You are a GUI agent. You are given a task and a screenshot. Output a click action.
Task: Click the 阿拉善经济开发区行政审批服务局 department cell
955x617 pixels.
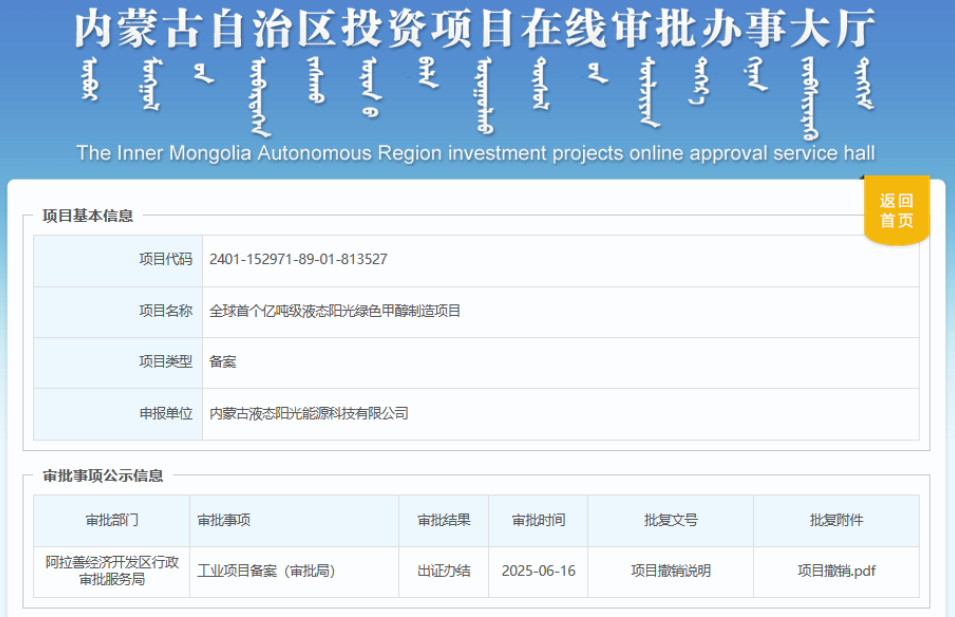(x=112, y=571)
